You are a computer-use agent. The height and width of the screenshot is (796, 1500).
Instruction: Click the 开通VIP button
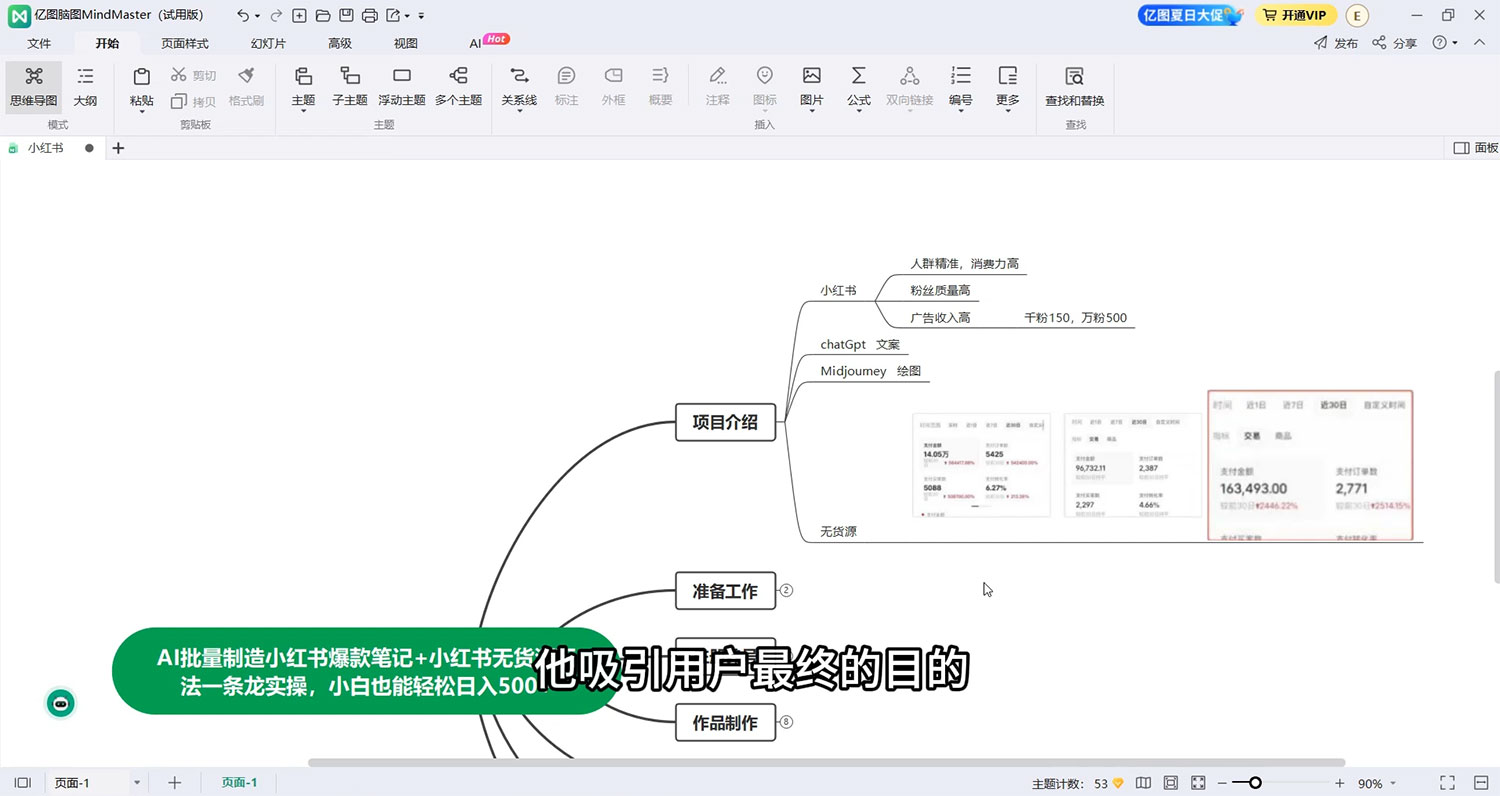(1295, 15)
